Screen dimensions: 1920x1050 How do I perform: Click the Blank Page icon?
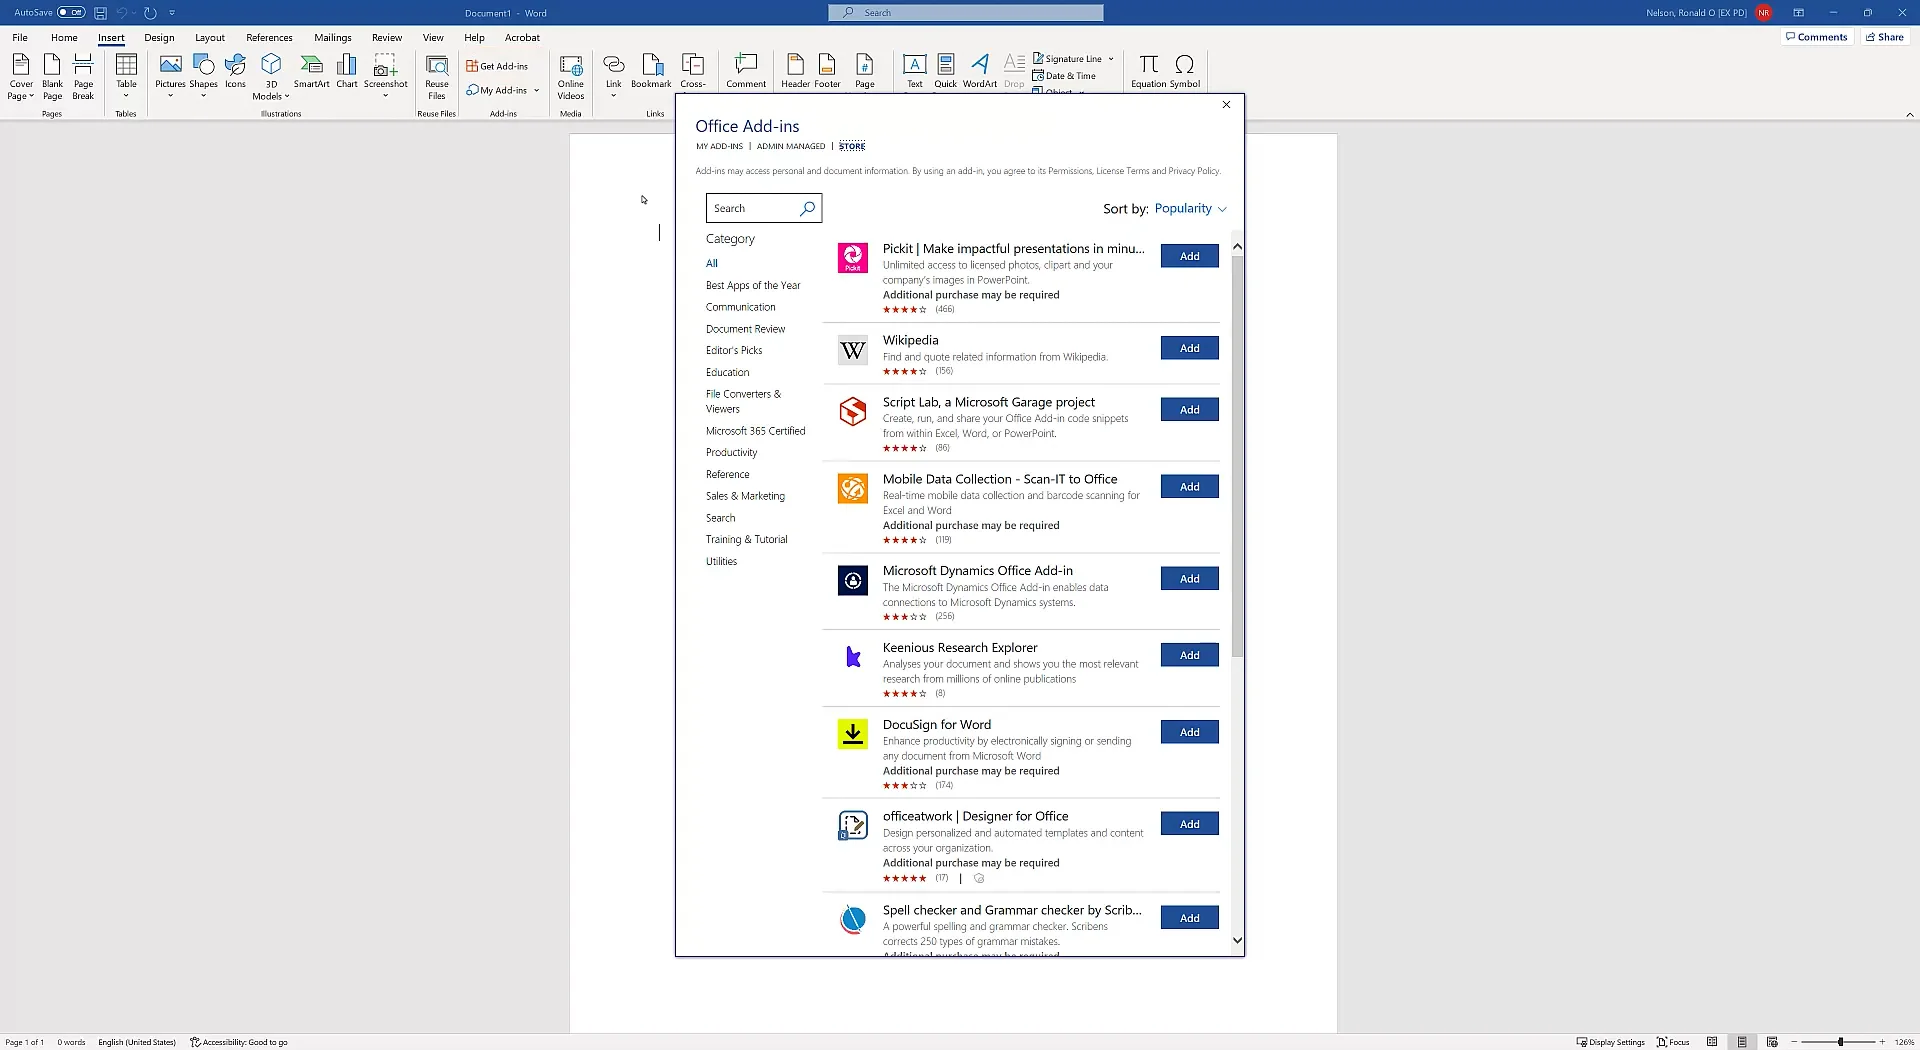coord(52,77)
